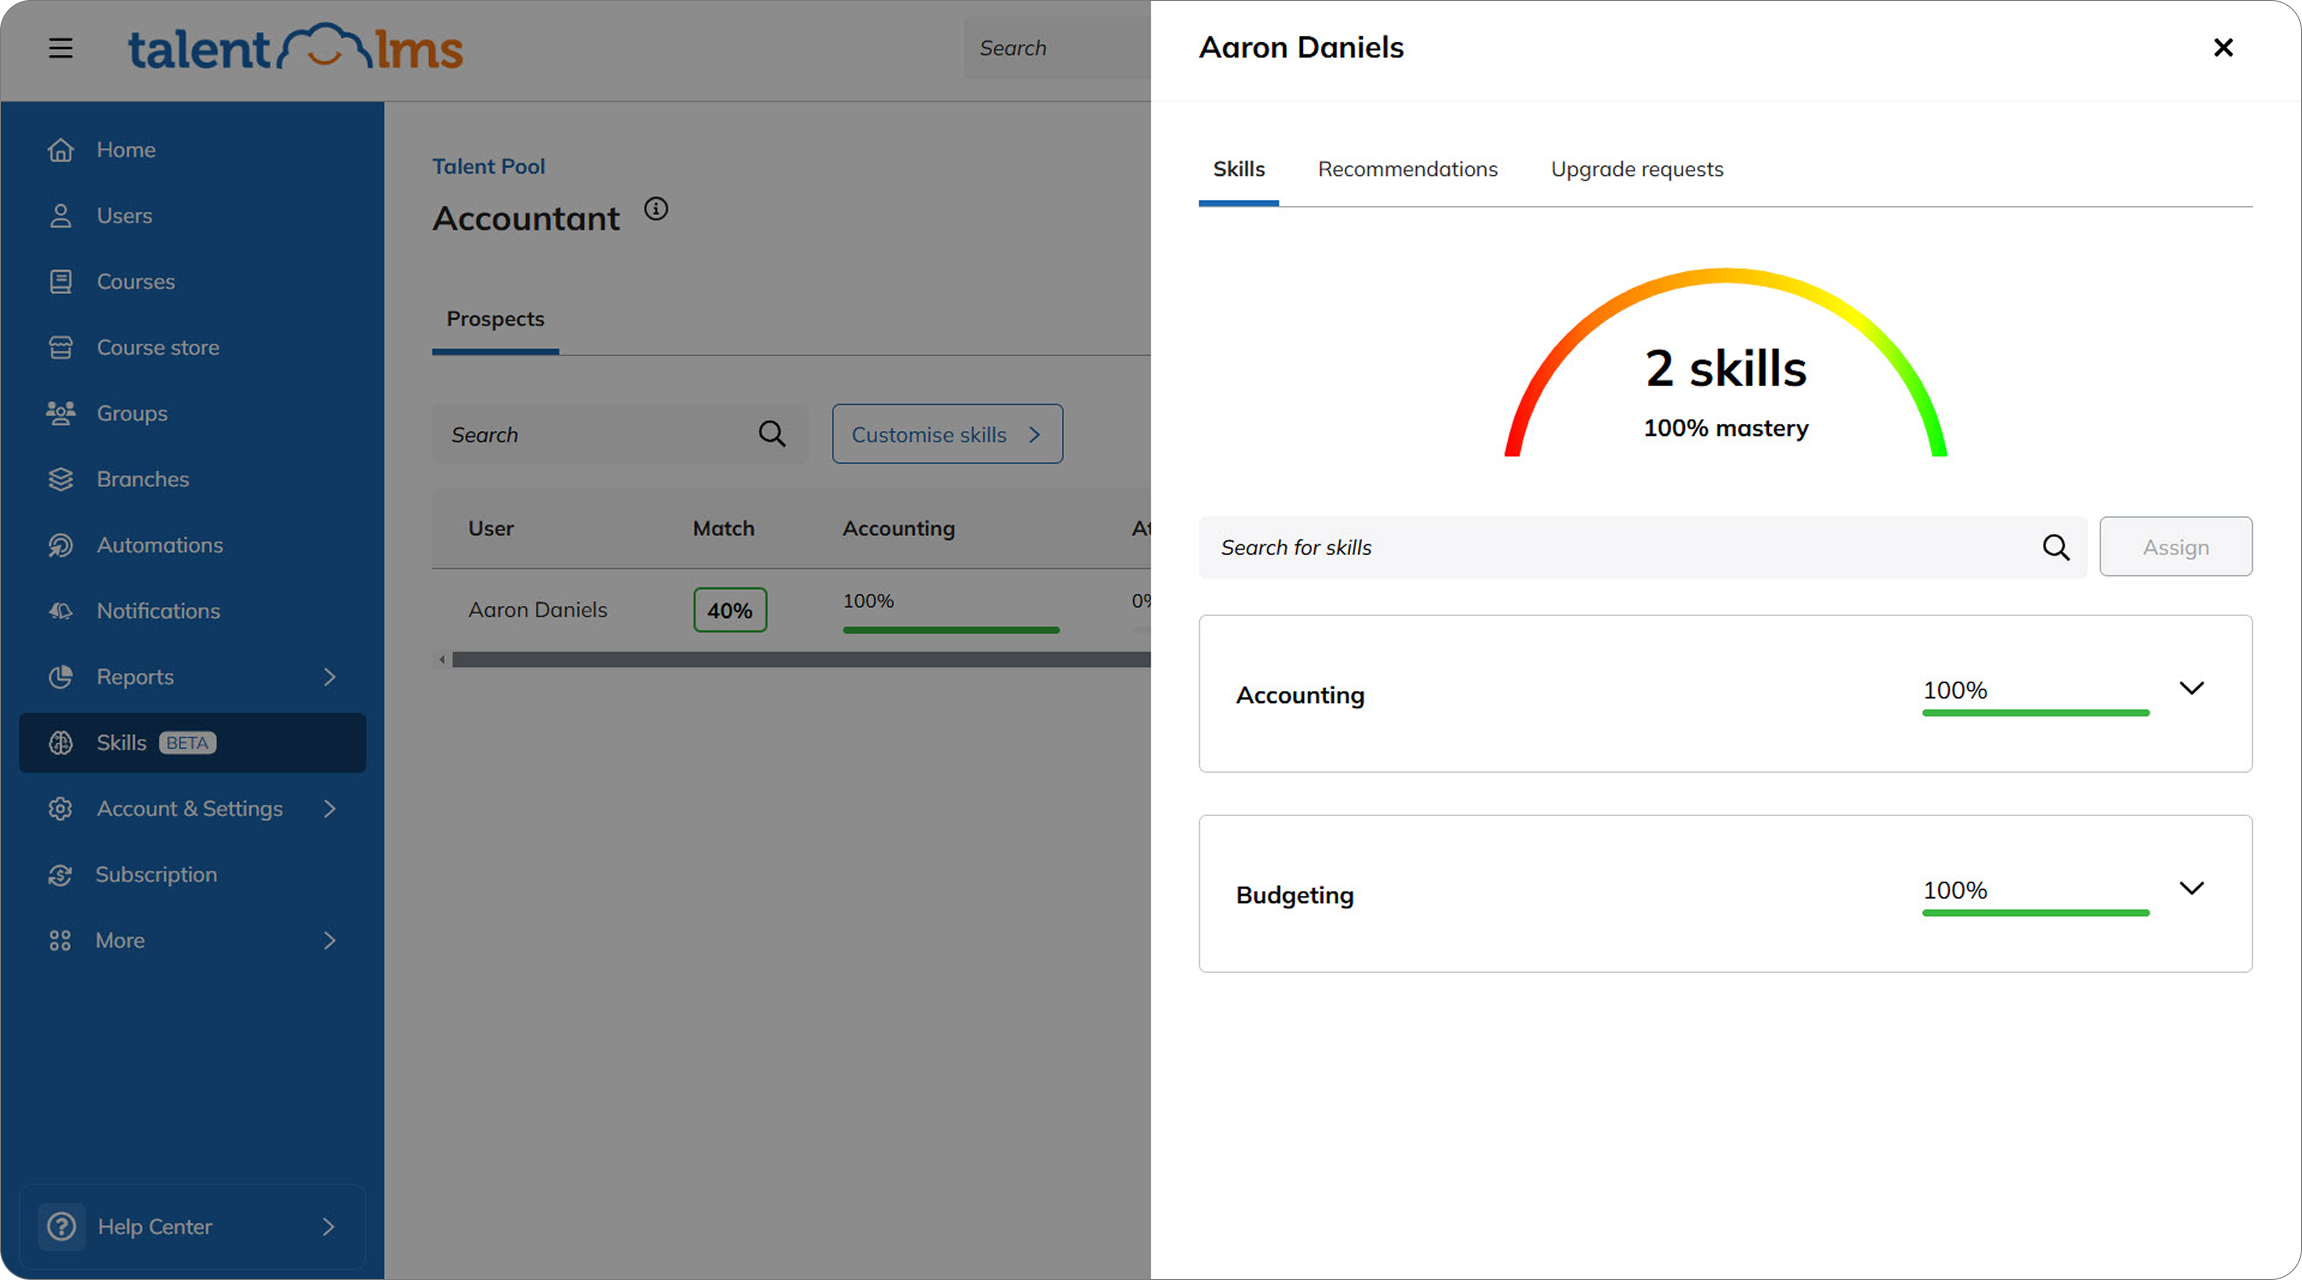Follow the Talent Pool breadcrumb link
Screen dimensions: 2302x1280
pos(489,167)
